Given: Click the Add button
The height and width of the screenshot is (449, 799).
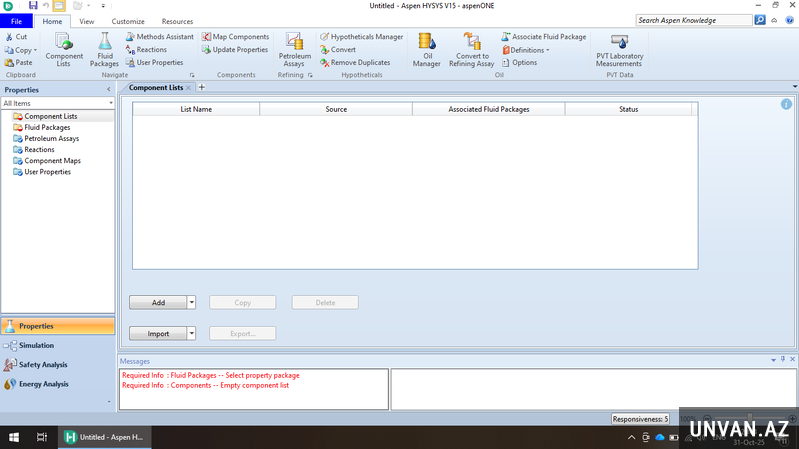Looking at the screenshot, I should pyautogui.click(x=158, y=302).
